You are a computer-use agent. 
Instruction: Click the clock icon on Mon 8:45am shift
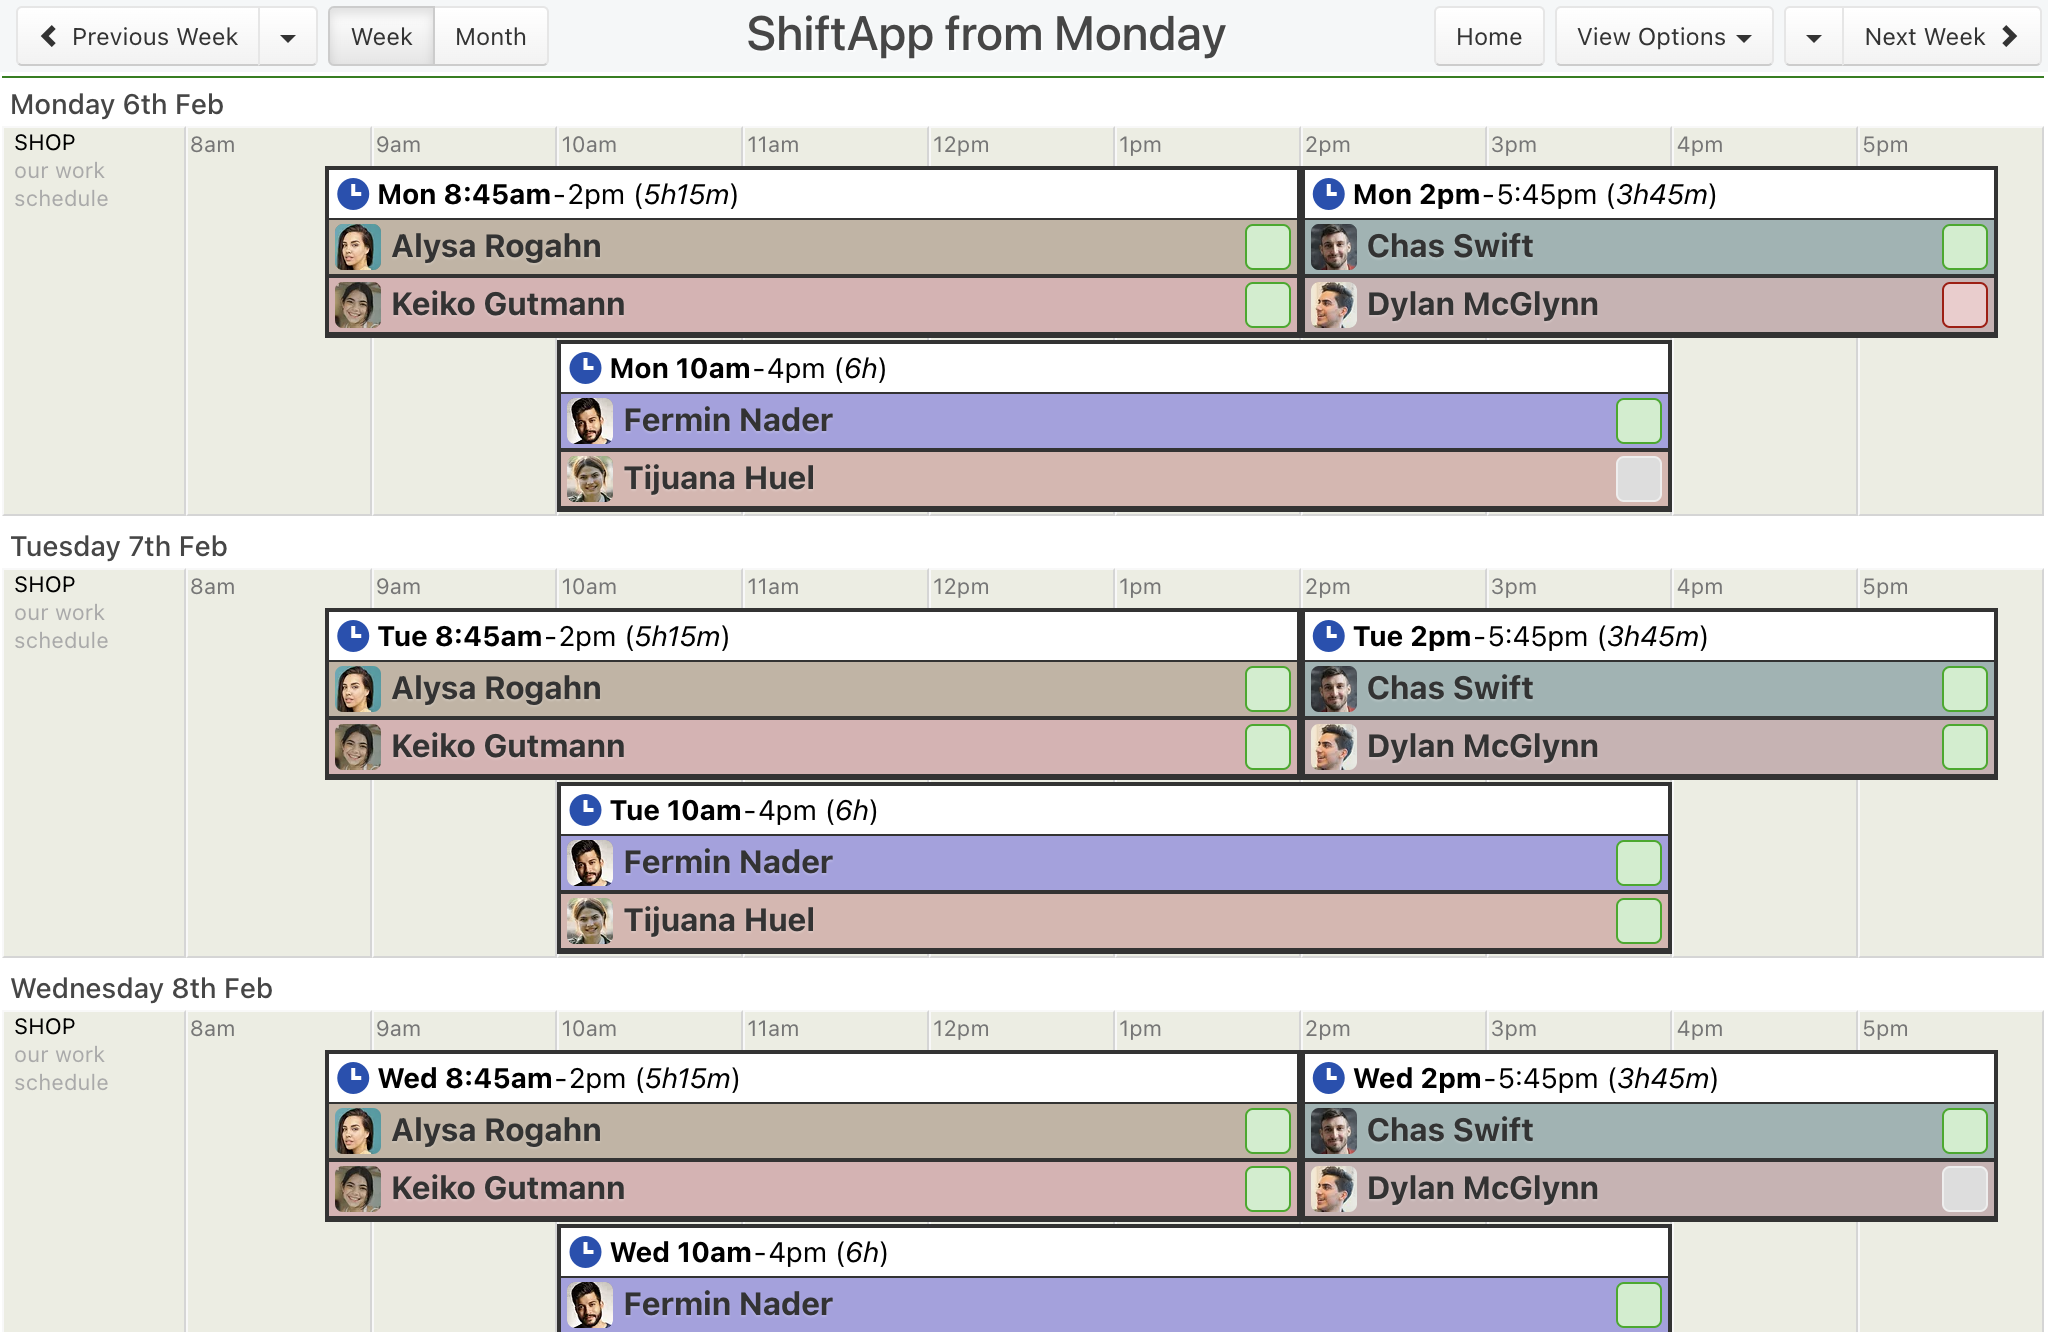pyautogui.click(x=353, y=194)
